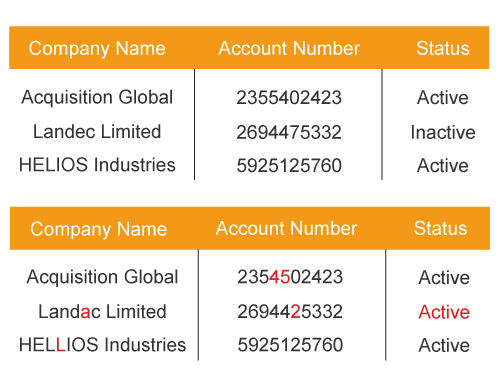The height and width of the screenshot is (380, 500).
Task: Select the Landec Limited cell
Action: (97, 131)
